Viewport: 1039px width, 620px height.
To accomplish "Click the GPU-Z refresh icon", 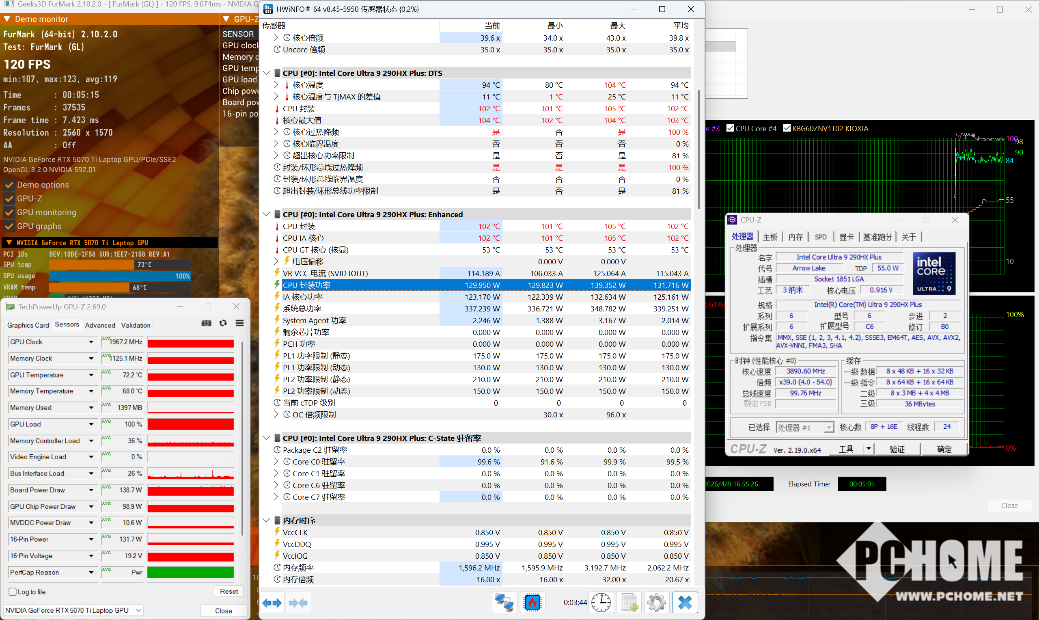I will [x=223, y=323].
